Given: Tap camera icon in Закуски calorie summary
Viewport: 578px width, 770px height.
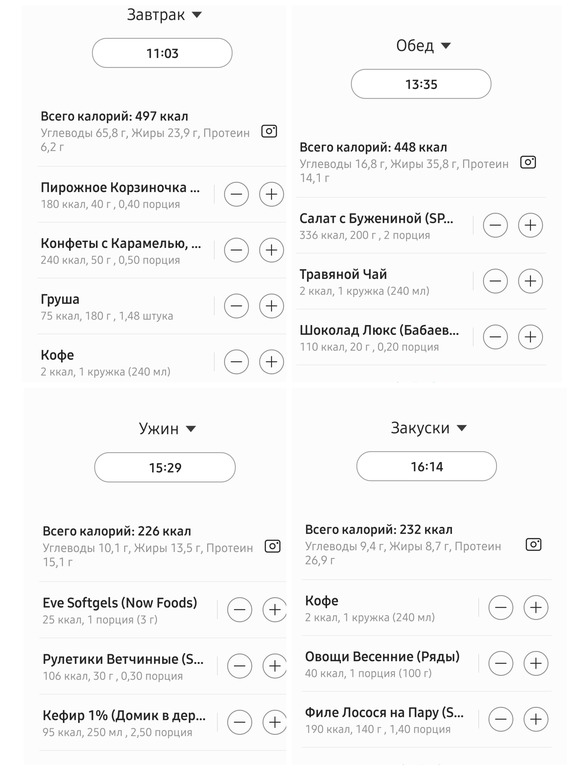Looking at the screenshot, I should coord(533,544).
